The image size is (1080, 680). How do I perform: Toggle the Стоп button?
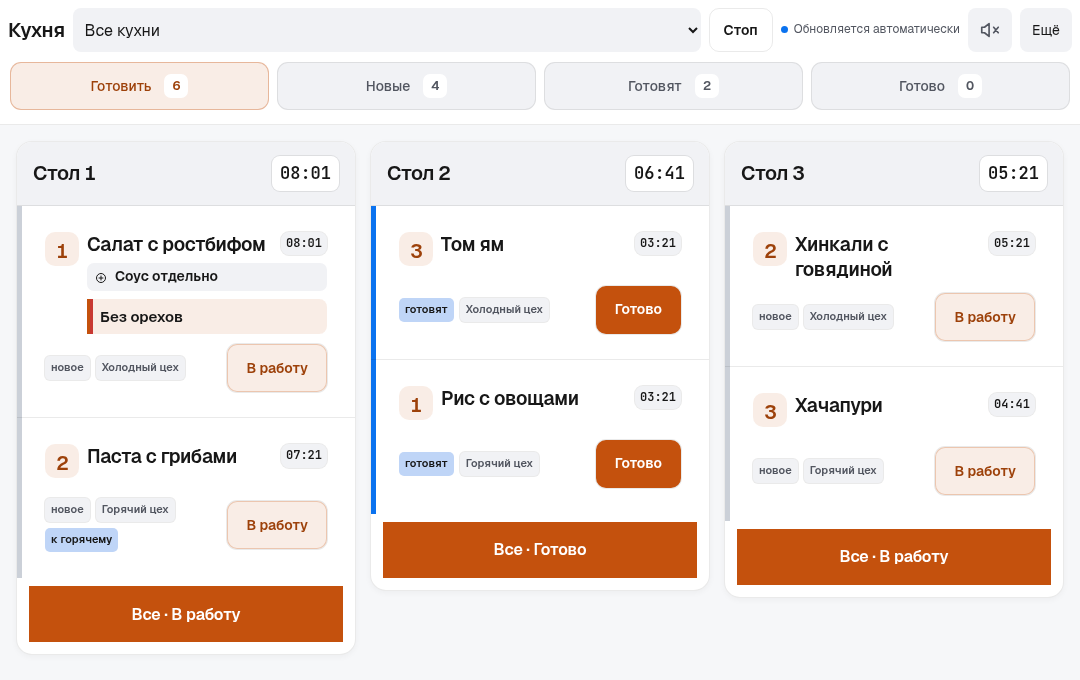point(740,30)
